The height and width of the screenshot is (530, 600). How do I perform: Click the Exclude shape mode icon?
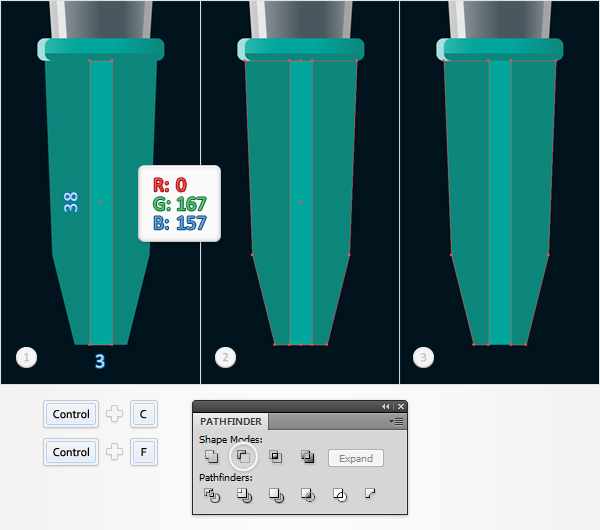tap(308, 456)
